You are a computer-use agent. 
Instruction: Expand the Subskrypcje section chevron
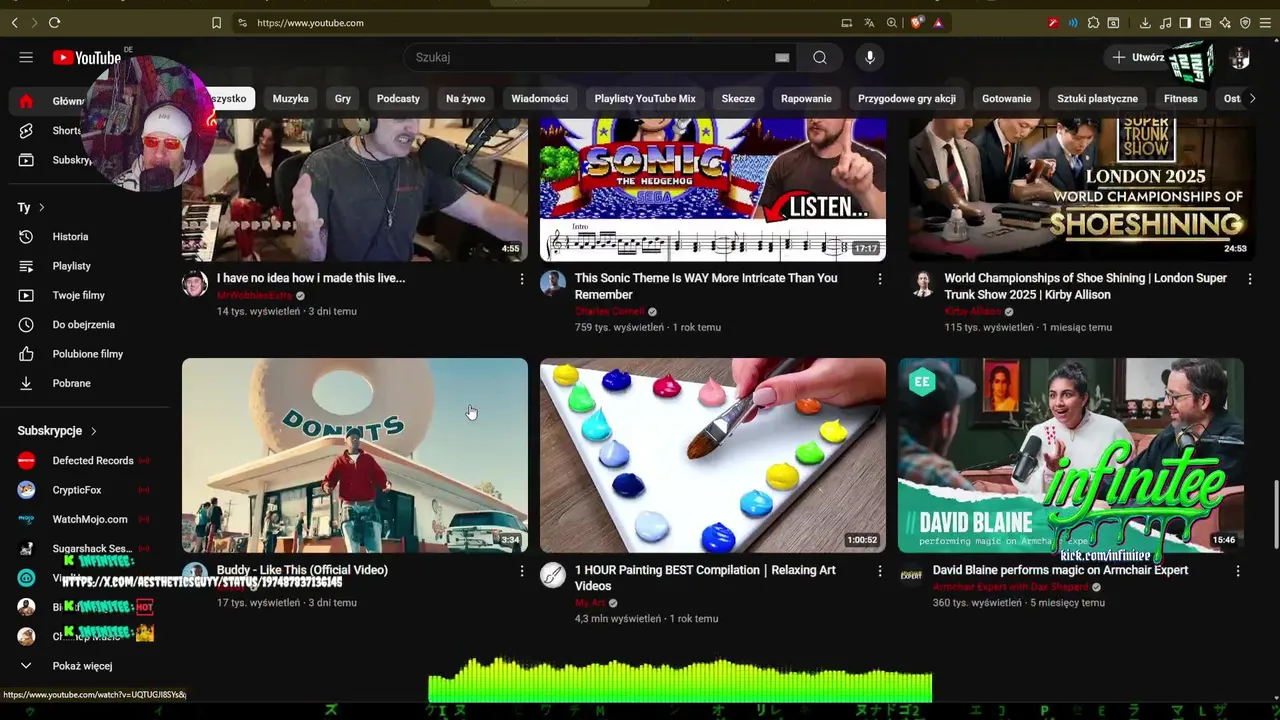pos(94,431)
